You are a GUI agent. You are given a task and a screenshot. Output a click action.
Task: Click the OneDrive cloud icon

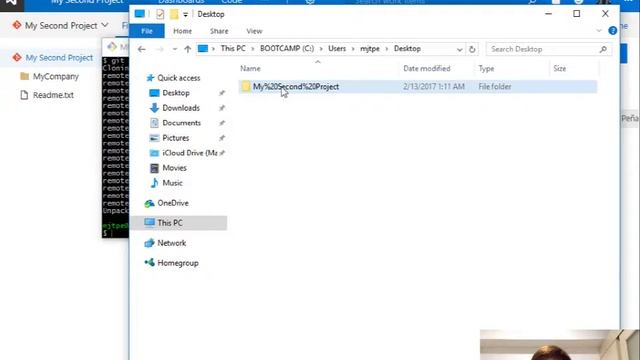(149, 203)
